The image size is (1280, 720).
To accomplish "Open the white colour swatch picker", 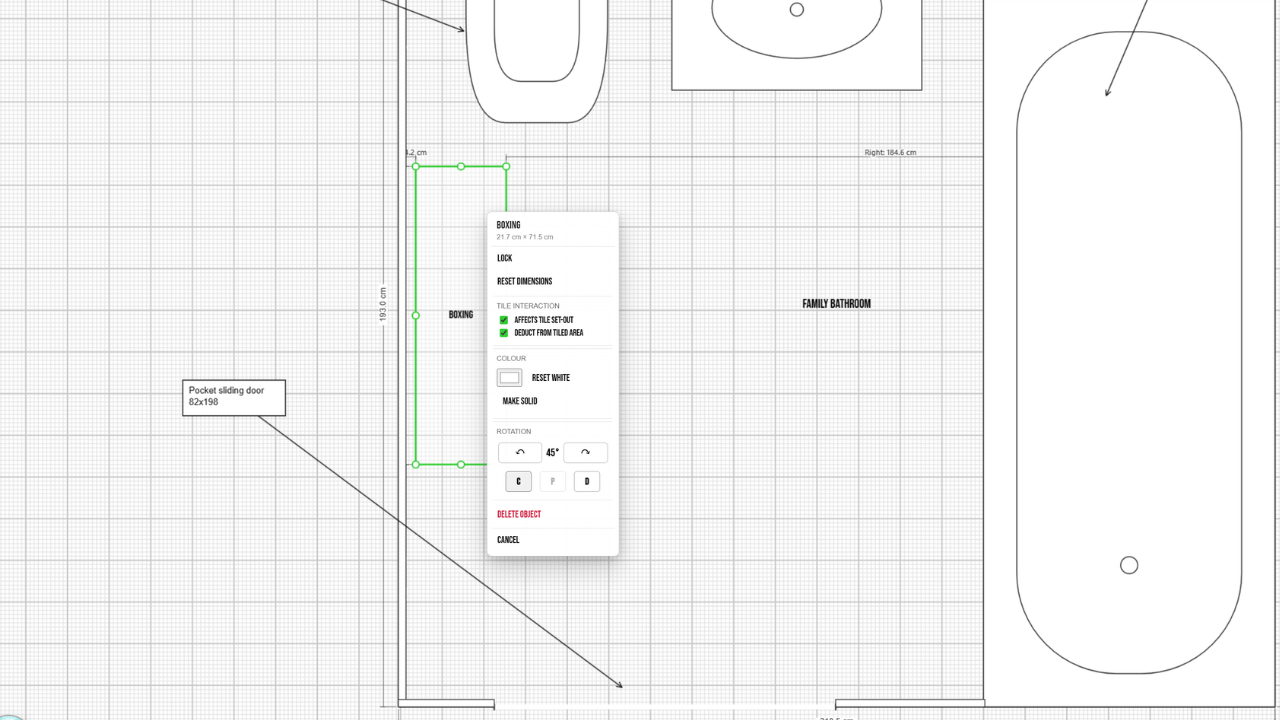I will pyautogui.click(x=510, y=378).
